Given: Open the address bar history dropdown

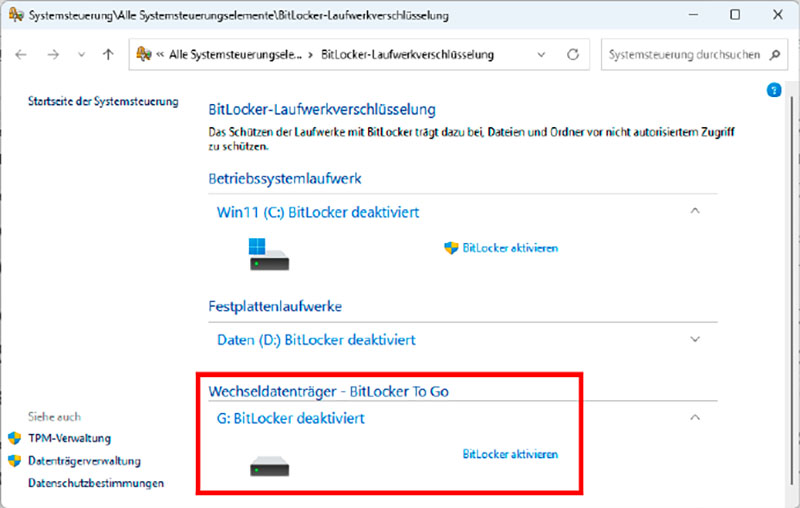Looking at the screenshot, I should tap(541, 55).
